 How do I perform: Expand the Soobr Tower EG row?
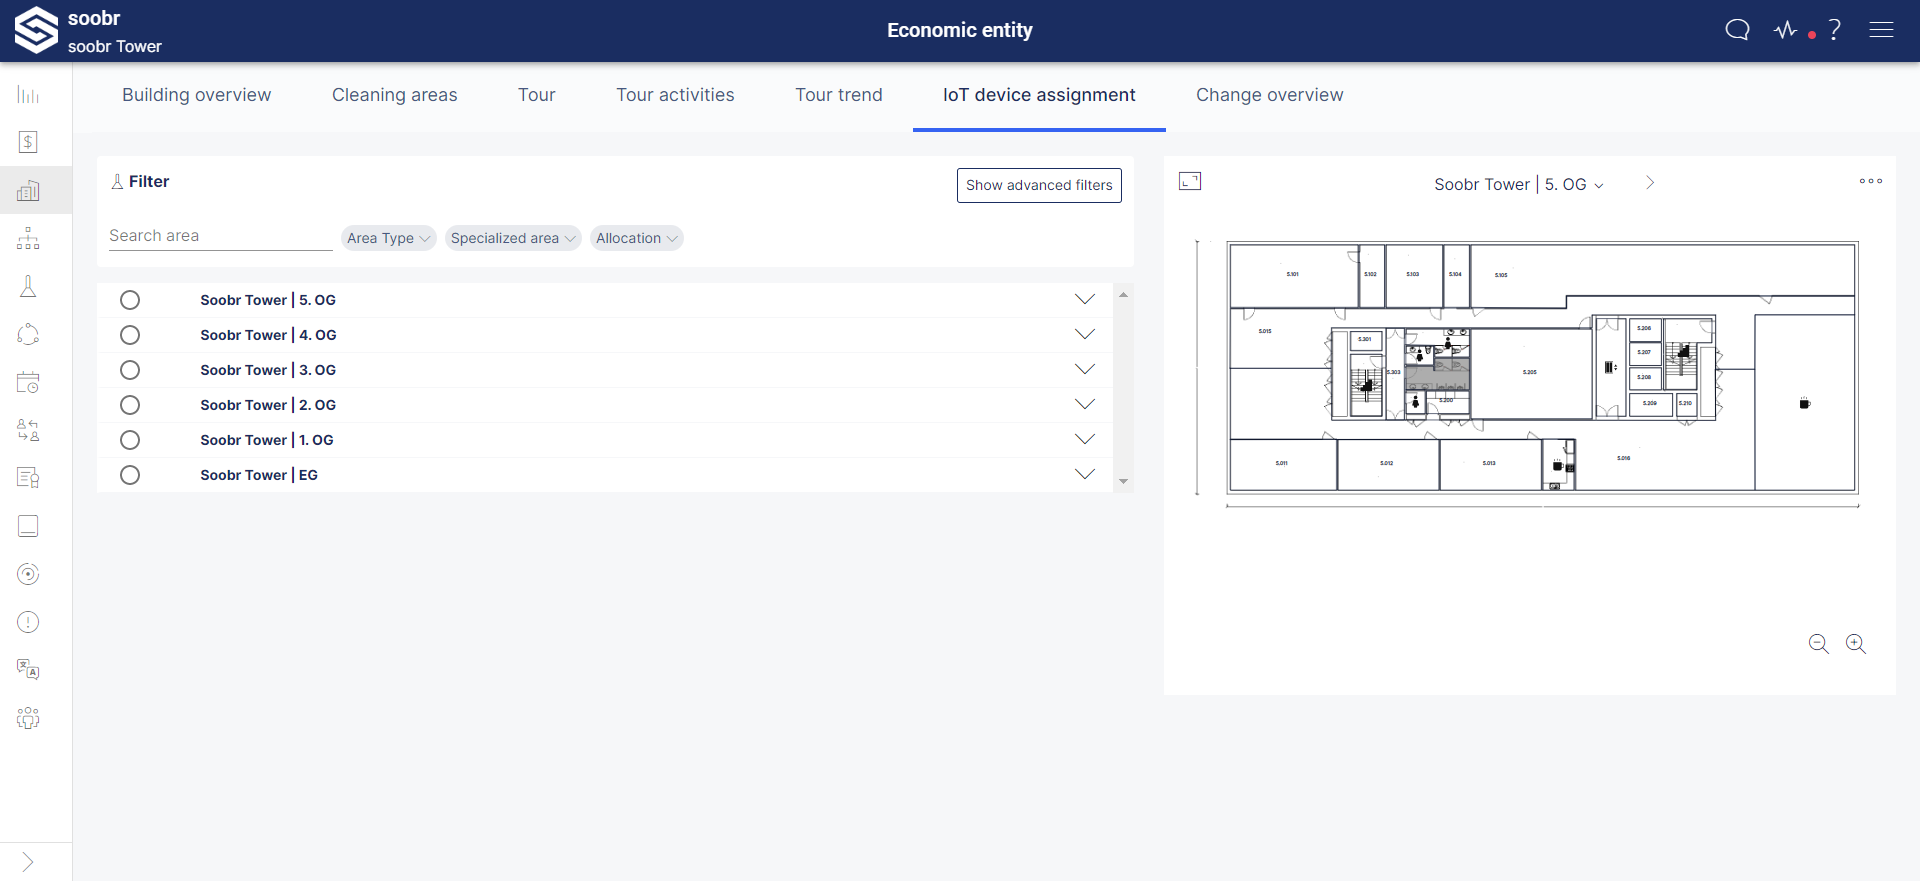[x=1085, y=474]
